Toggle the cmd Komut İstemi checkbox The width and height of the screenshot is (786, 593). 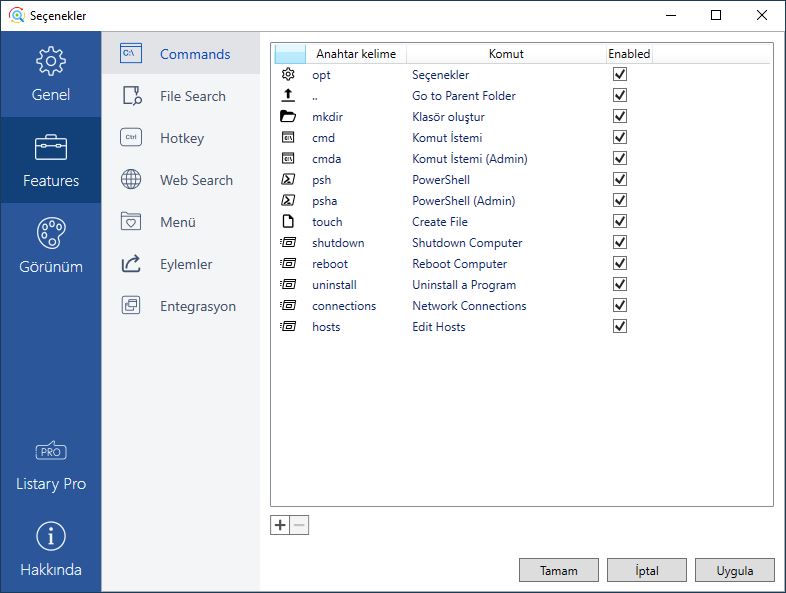620,137
